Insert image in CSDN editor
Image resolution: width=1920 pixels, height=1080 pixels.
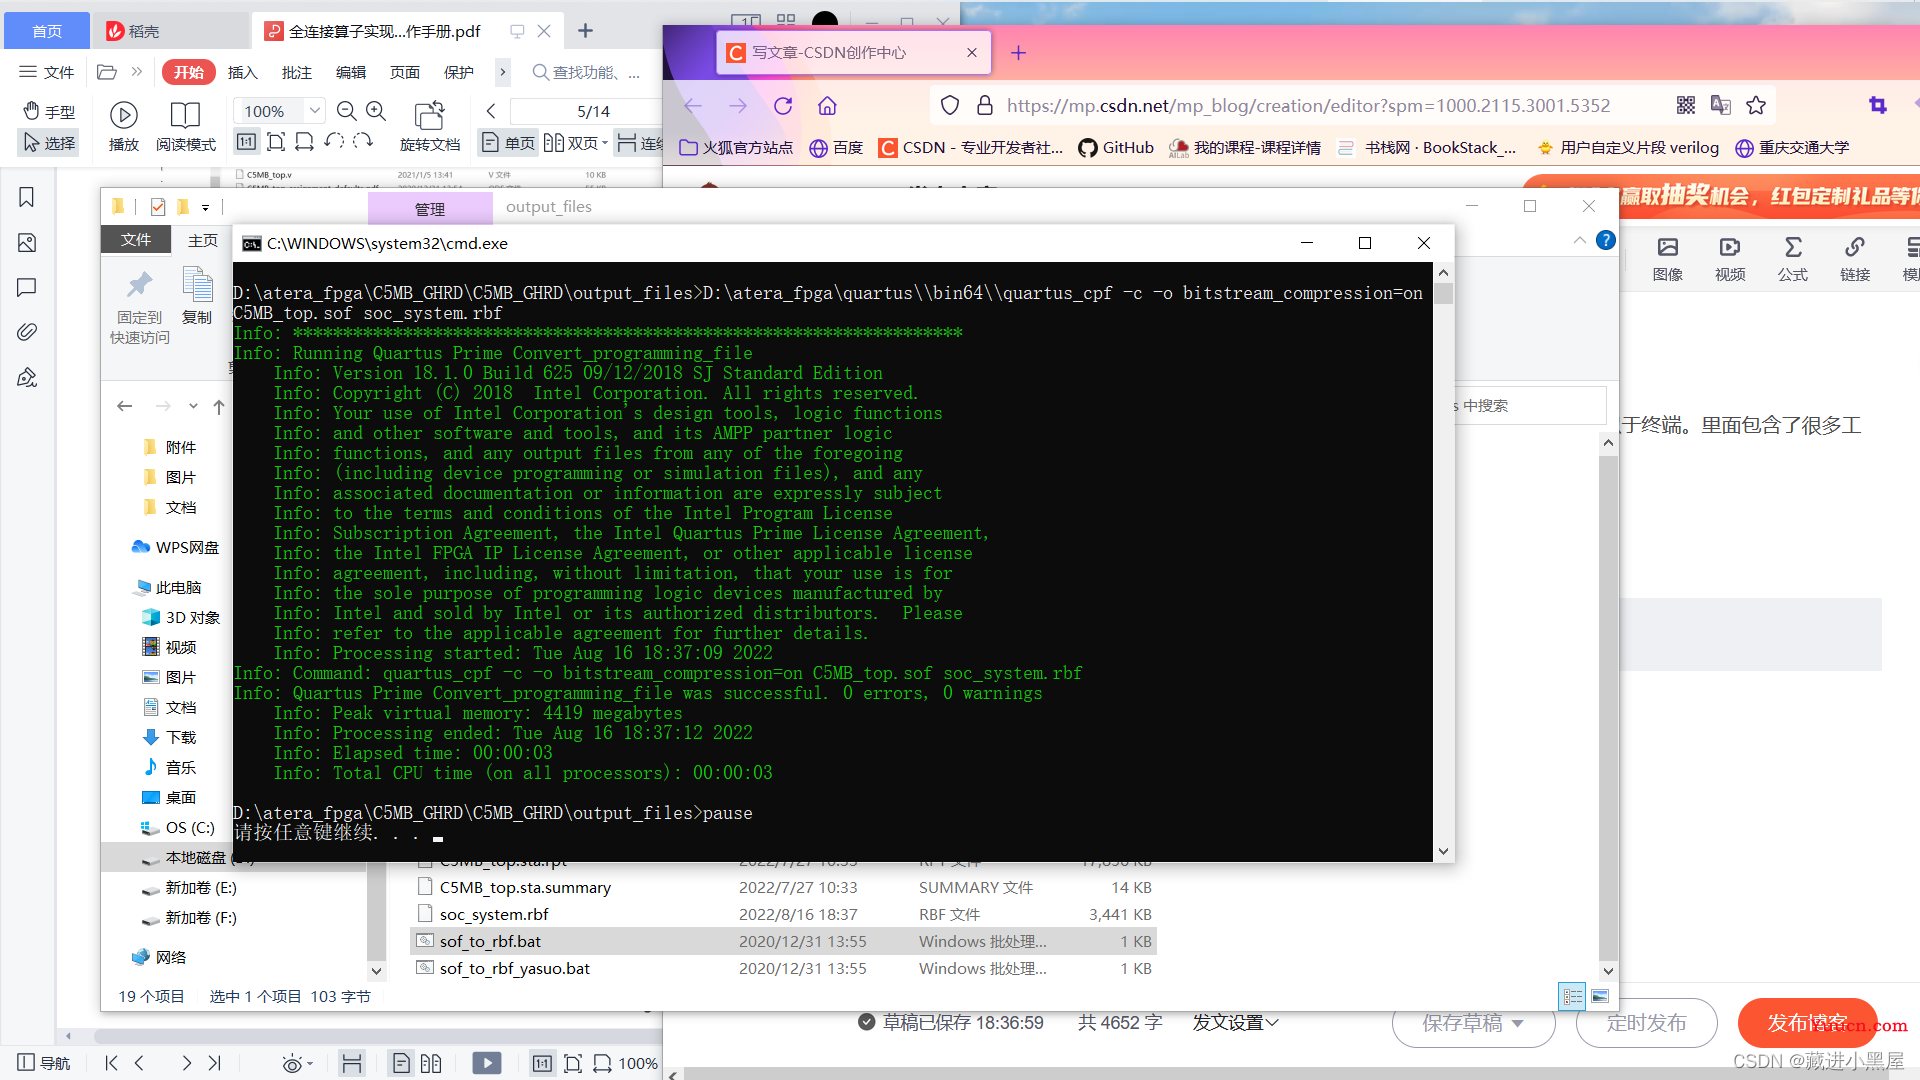coord(1668,259)
